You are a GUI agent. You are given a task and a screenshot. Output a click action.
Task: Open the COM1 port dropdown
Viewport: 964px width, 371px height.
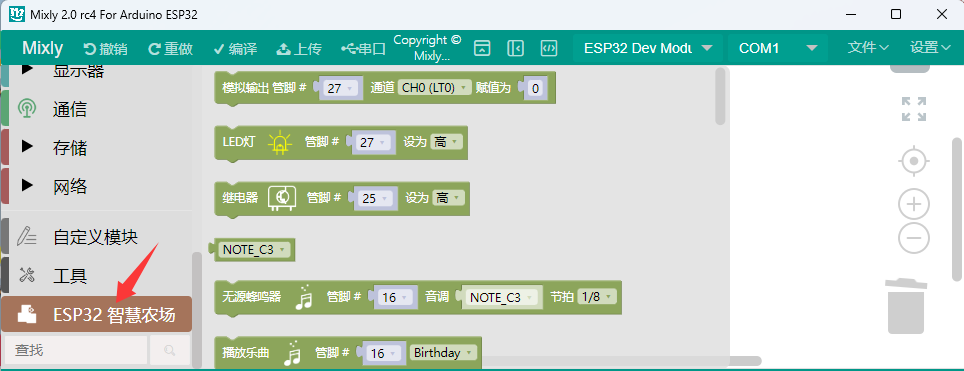[777, 48]
